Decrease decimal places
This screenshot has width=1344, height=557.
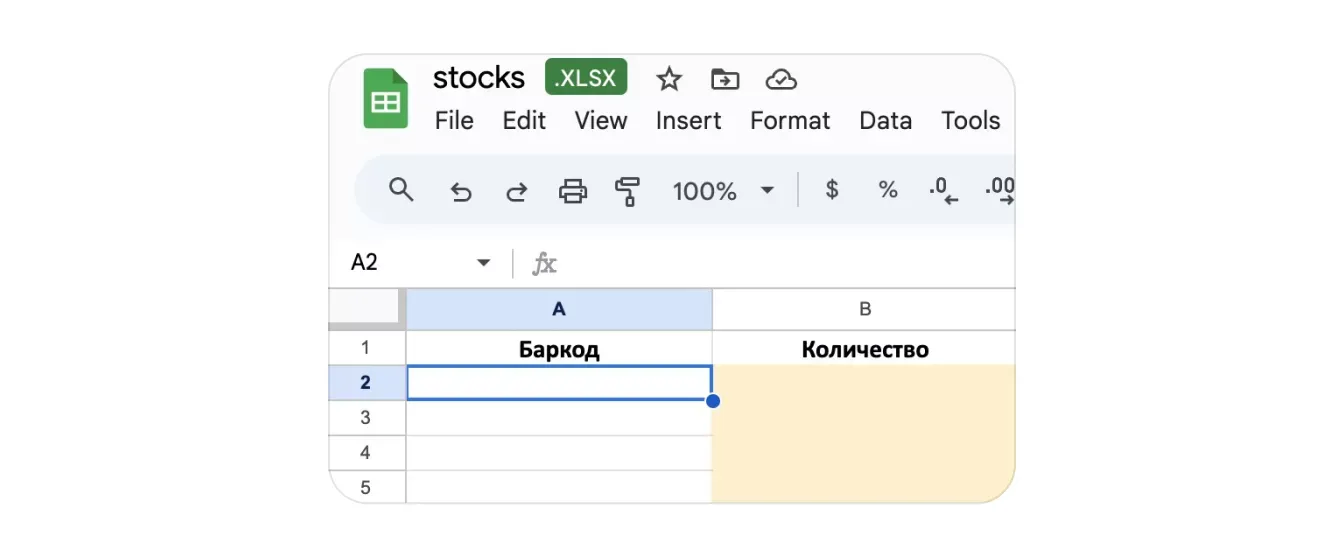click(943, 190)
